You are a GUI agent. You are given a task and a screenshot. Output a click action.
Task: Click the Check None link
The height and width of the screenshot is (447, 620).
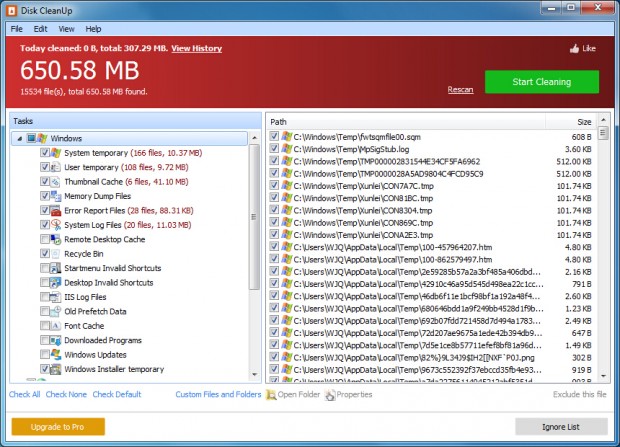tap(66, 394)
